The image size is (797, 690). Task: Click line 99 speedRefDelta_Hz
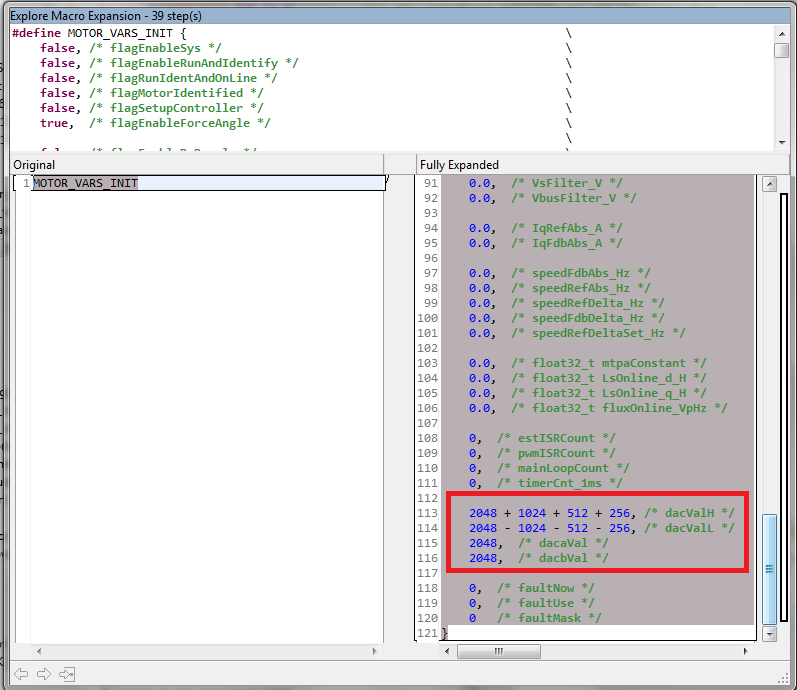pos(567,303)
